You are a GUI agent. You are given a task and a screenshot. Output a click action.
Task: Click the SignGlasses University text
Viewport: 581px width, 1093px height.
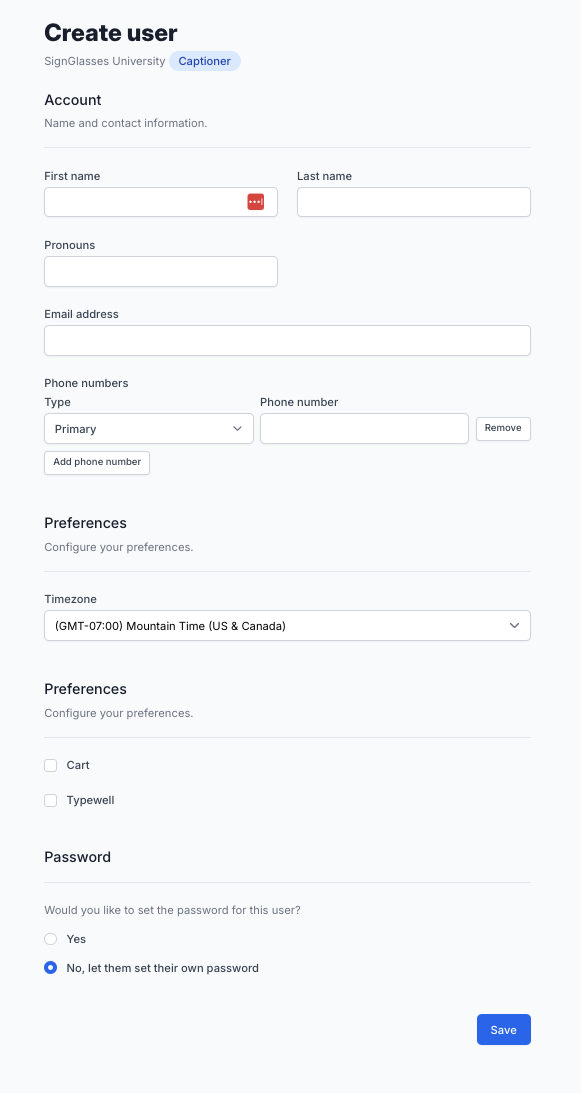coord(105,61)
